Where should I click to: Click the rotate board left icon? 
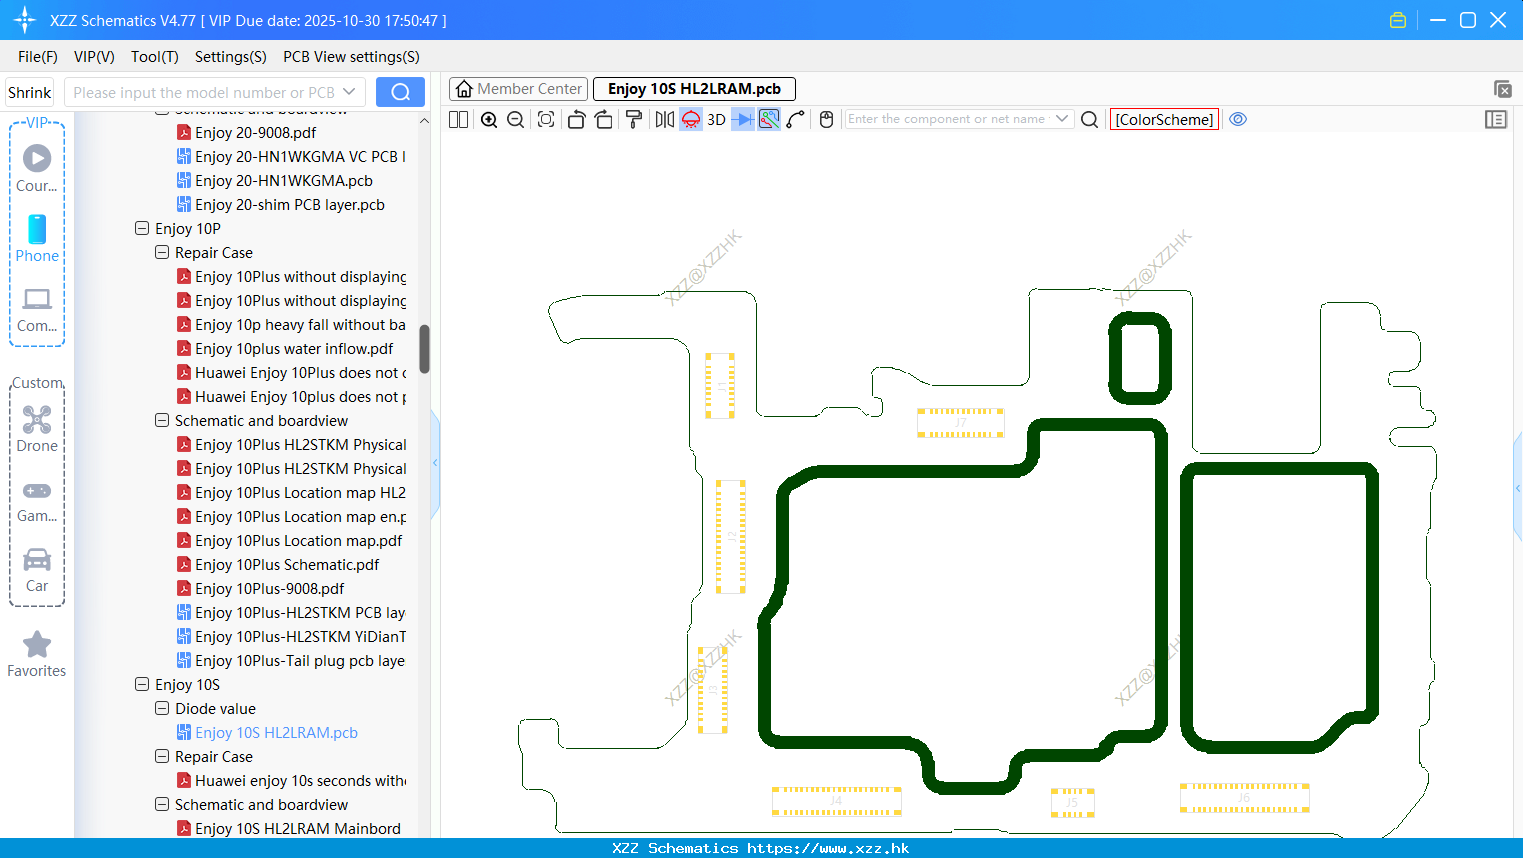(576, 119)
